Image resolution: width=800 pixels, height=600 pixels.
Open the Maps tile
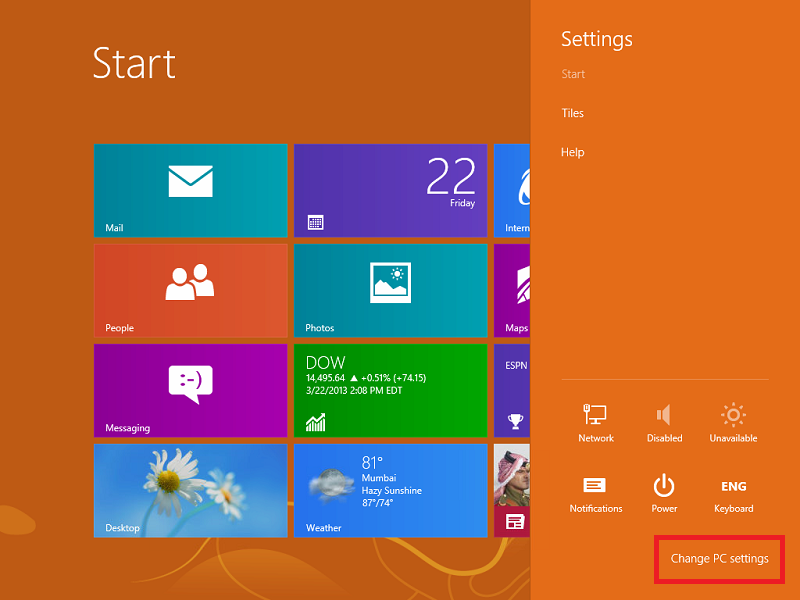point(512,290)
